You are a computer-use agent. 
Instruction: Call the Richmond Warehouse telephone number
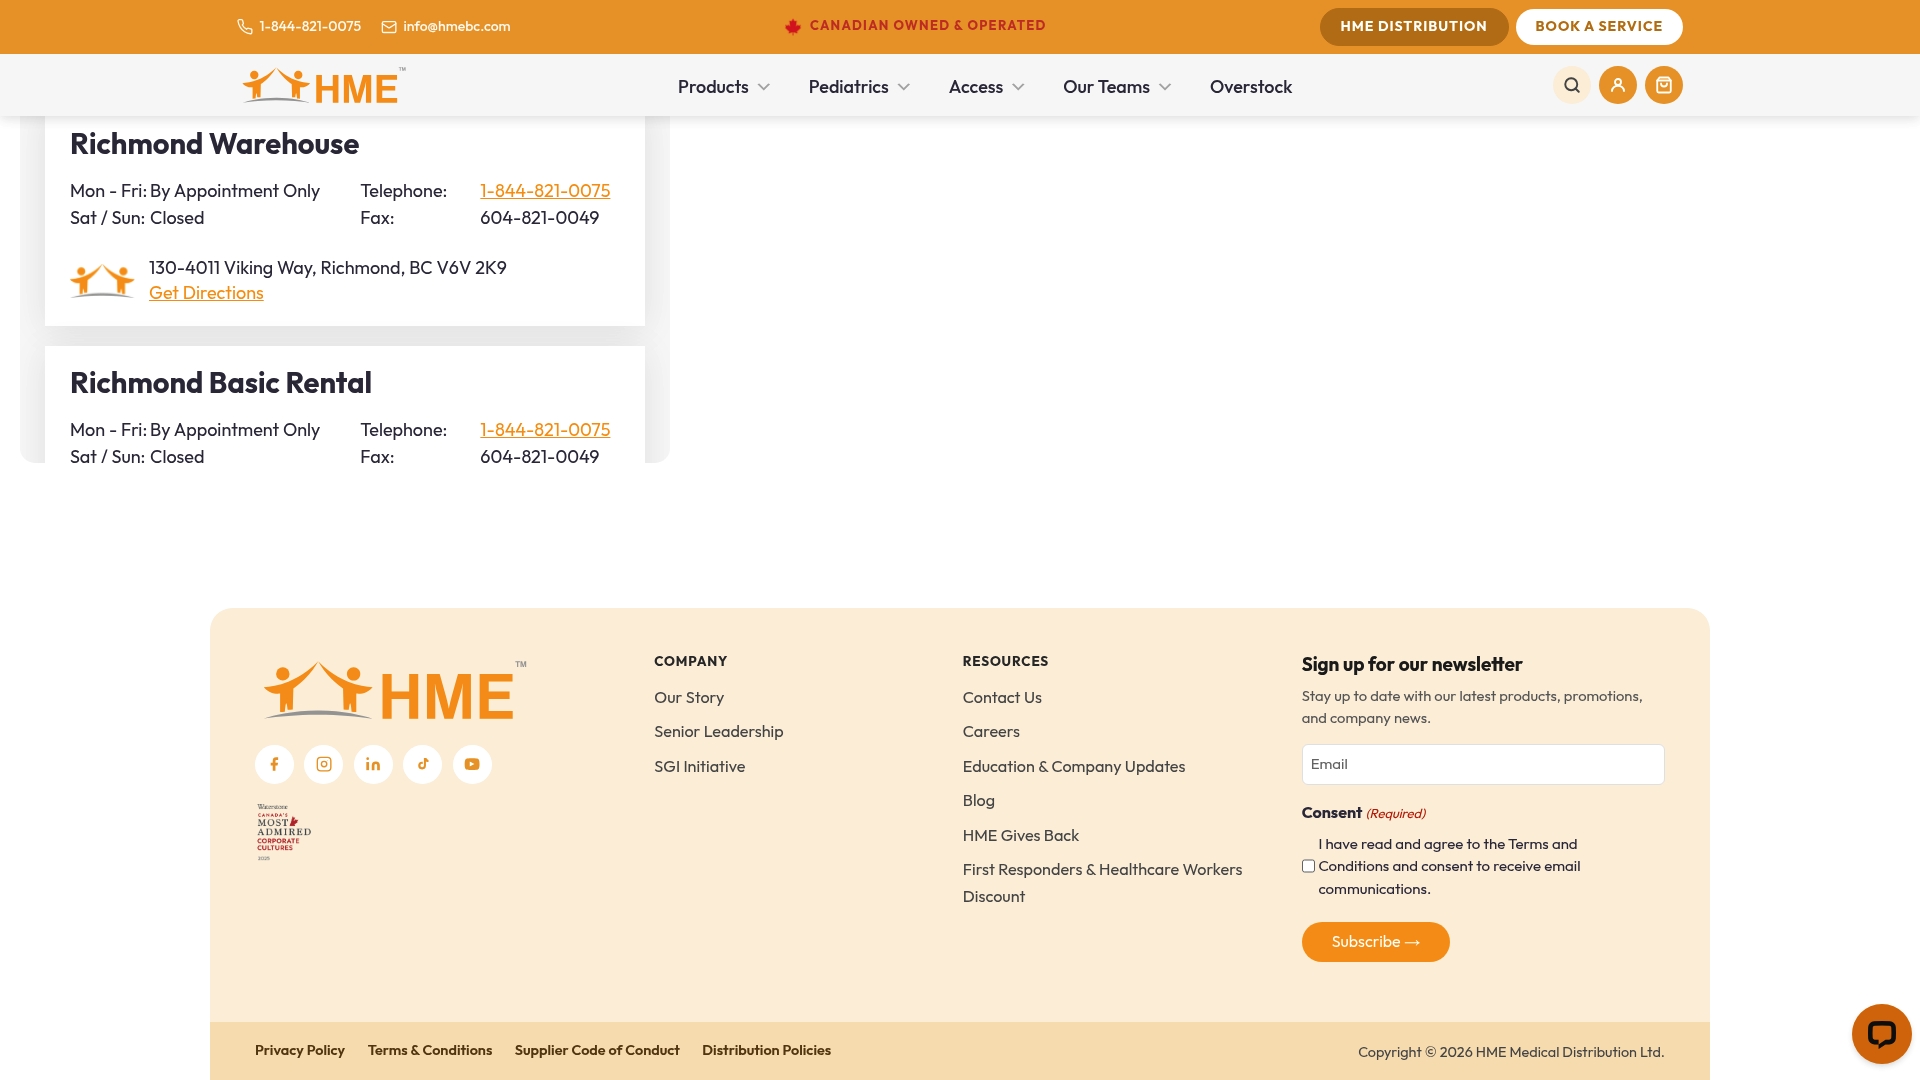[x=545, y=191]
